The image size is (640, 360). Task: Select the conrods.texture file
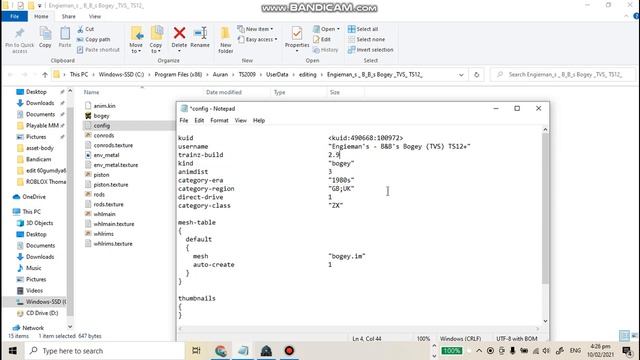113,145
